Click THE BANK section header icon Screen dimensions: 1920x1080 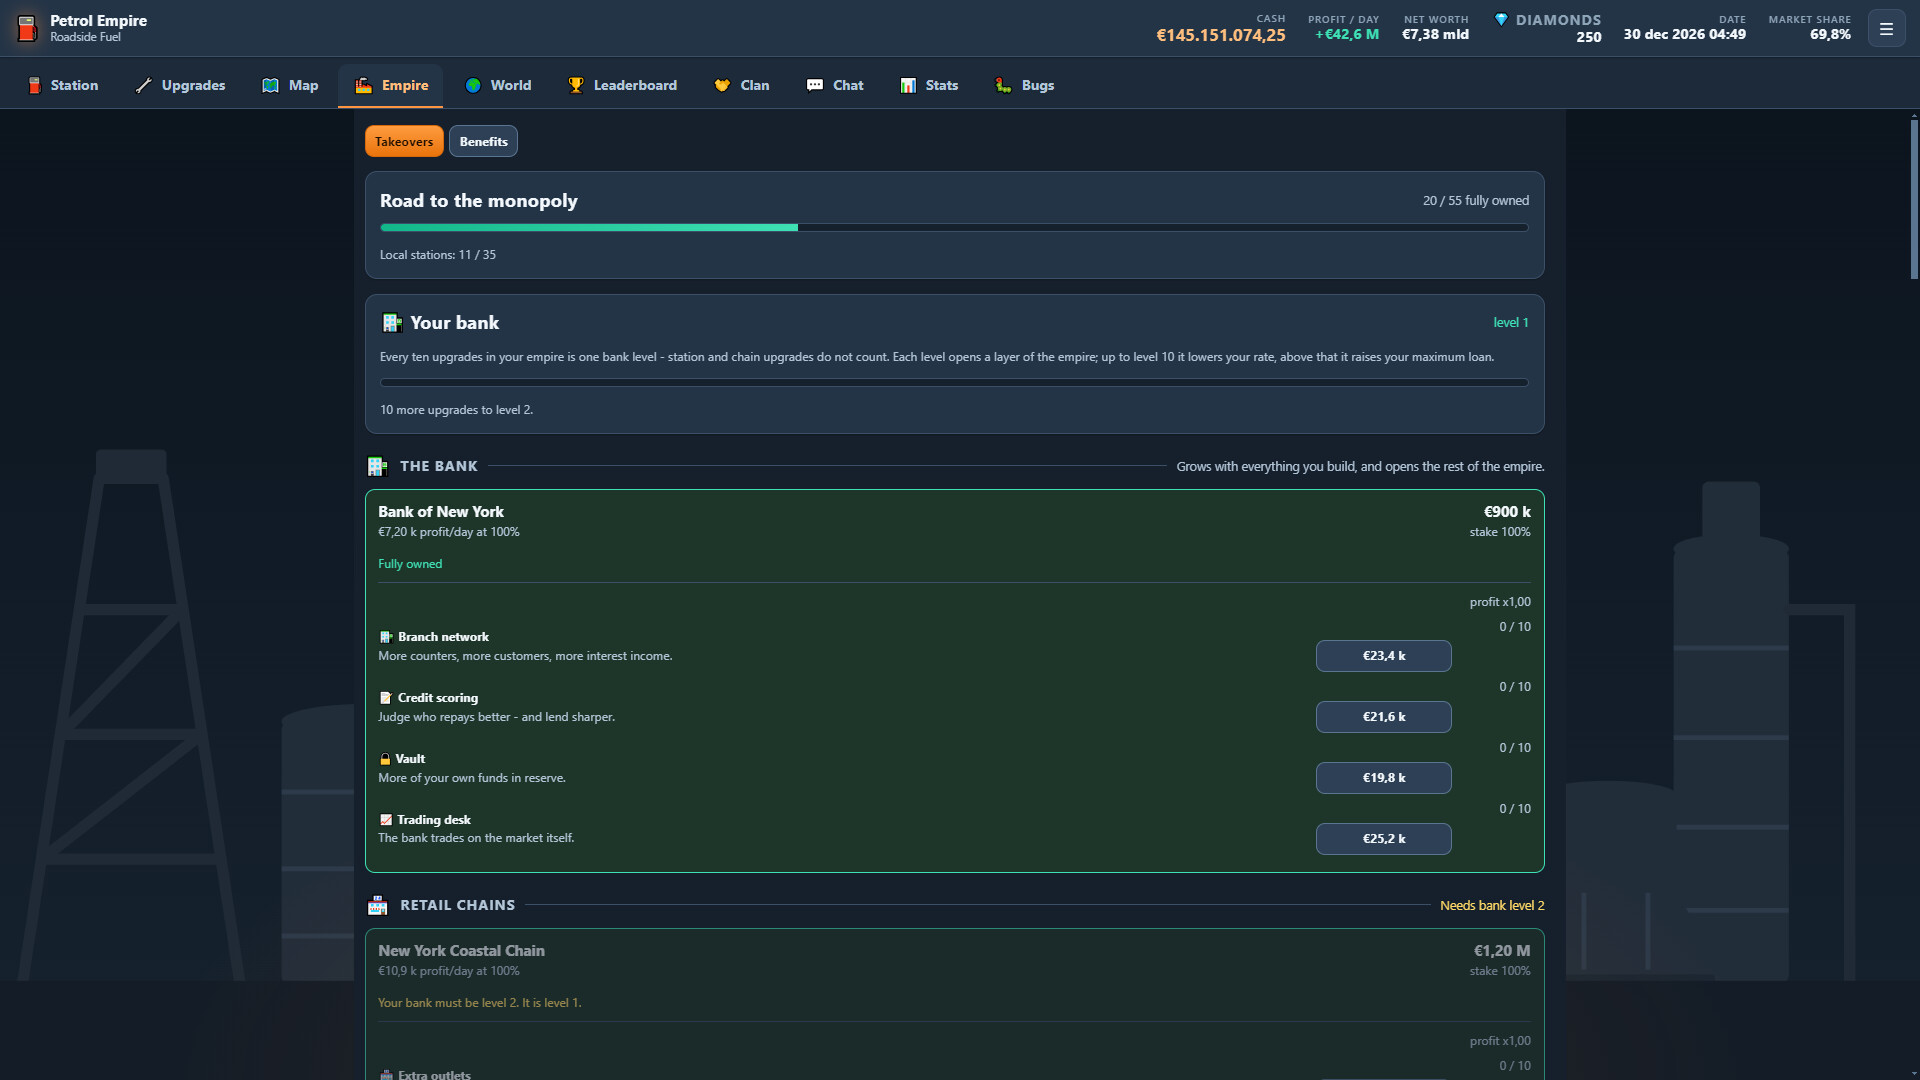click(377, 466)
